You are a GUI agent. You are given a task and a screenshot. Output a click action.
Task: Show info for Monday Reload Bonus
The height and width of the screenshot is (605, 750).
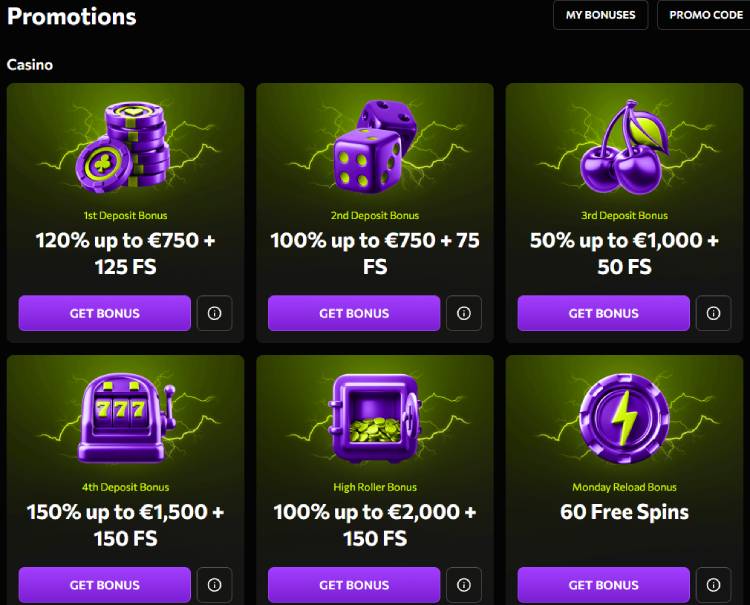(713, 585)
